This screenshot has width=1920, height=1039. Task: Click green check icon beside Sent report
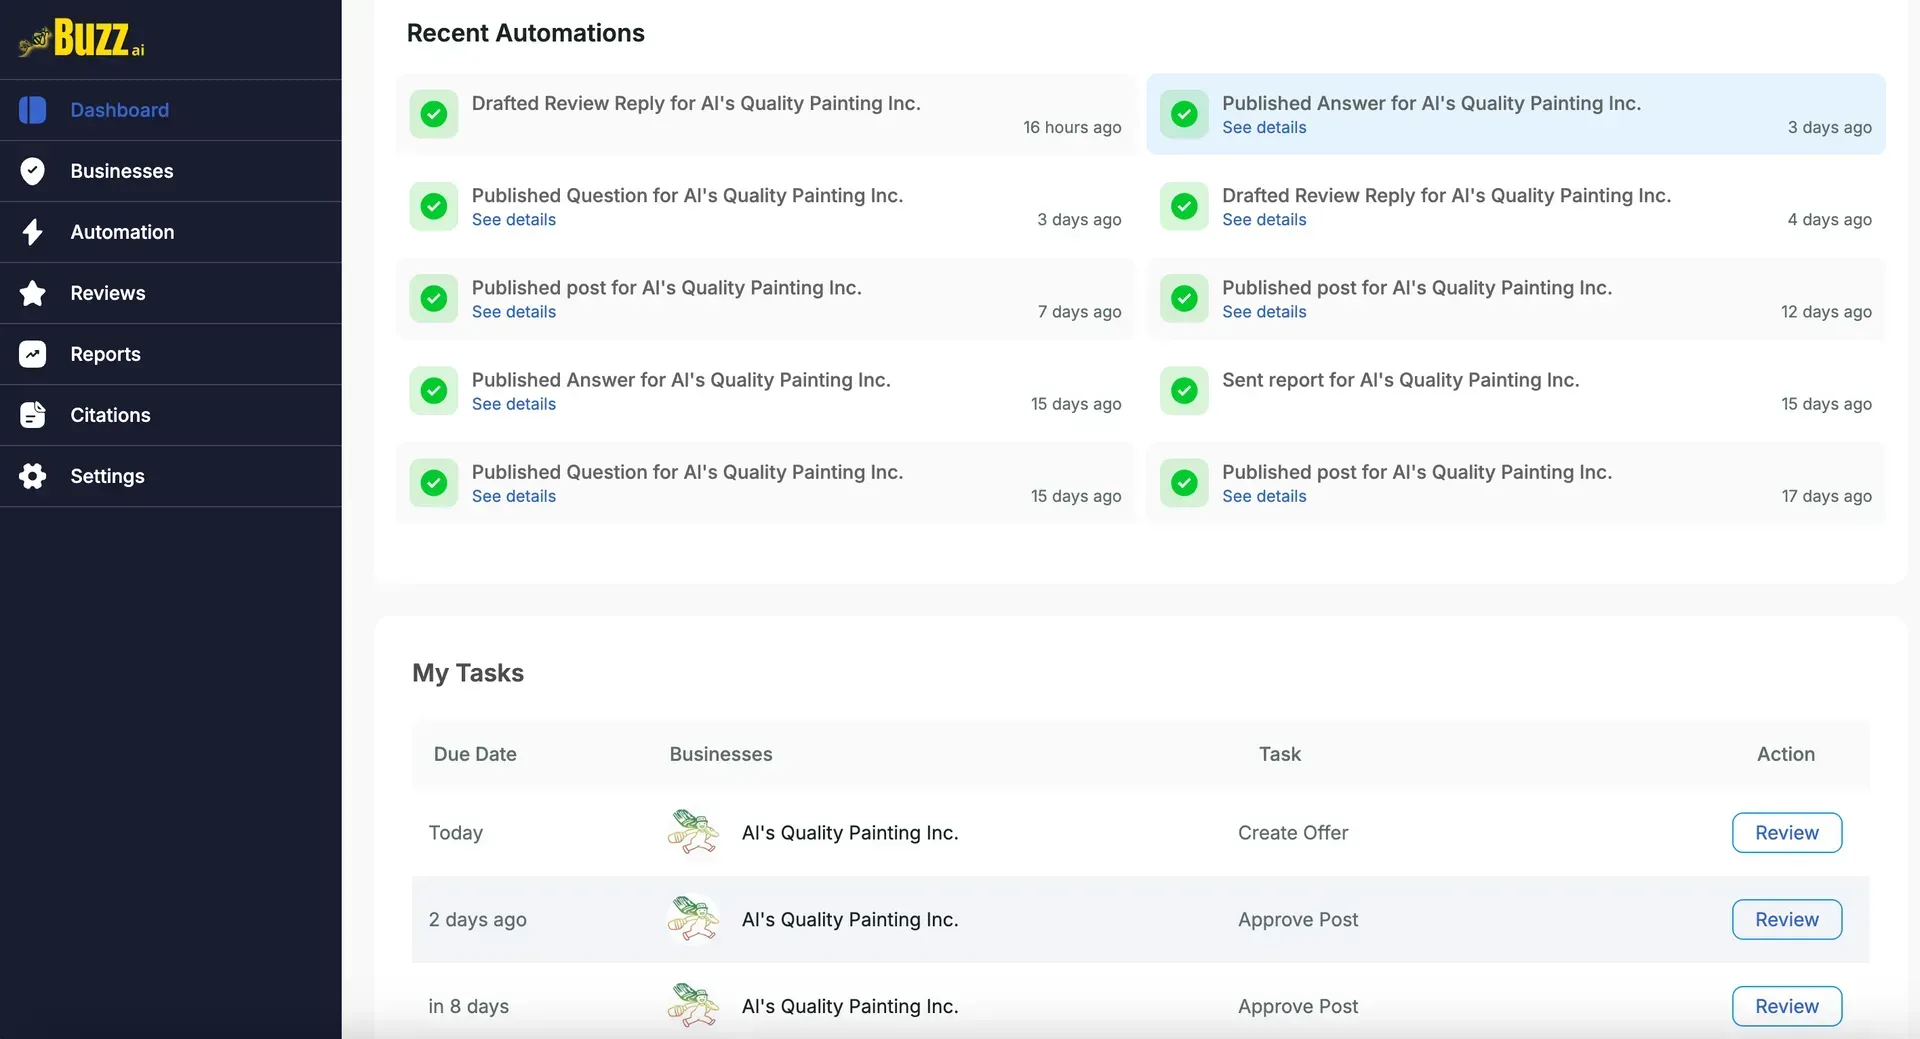(1184, 390)
